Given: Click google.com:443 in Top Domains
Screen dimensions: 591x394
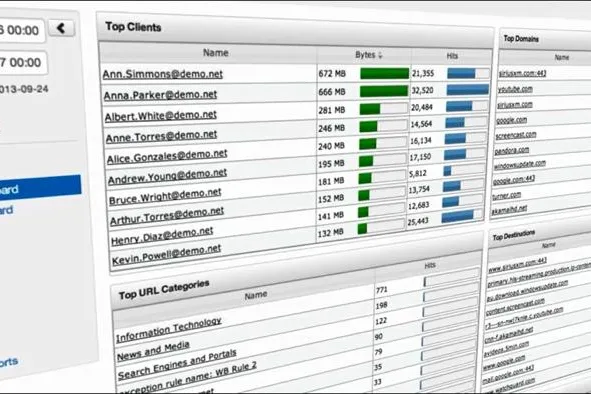Looking at the screenshot, I should click(x=514, y=180).
